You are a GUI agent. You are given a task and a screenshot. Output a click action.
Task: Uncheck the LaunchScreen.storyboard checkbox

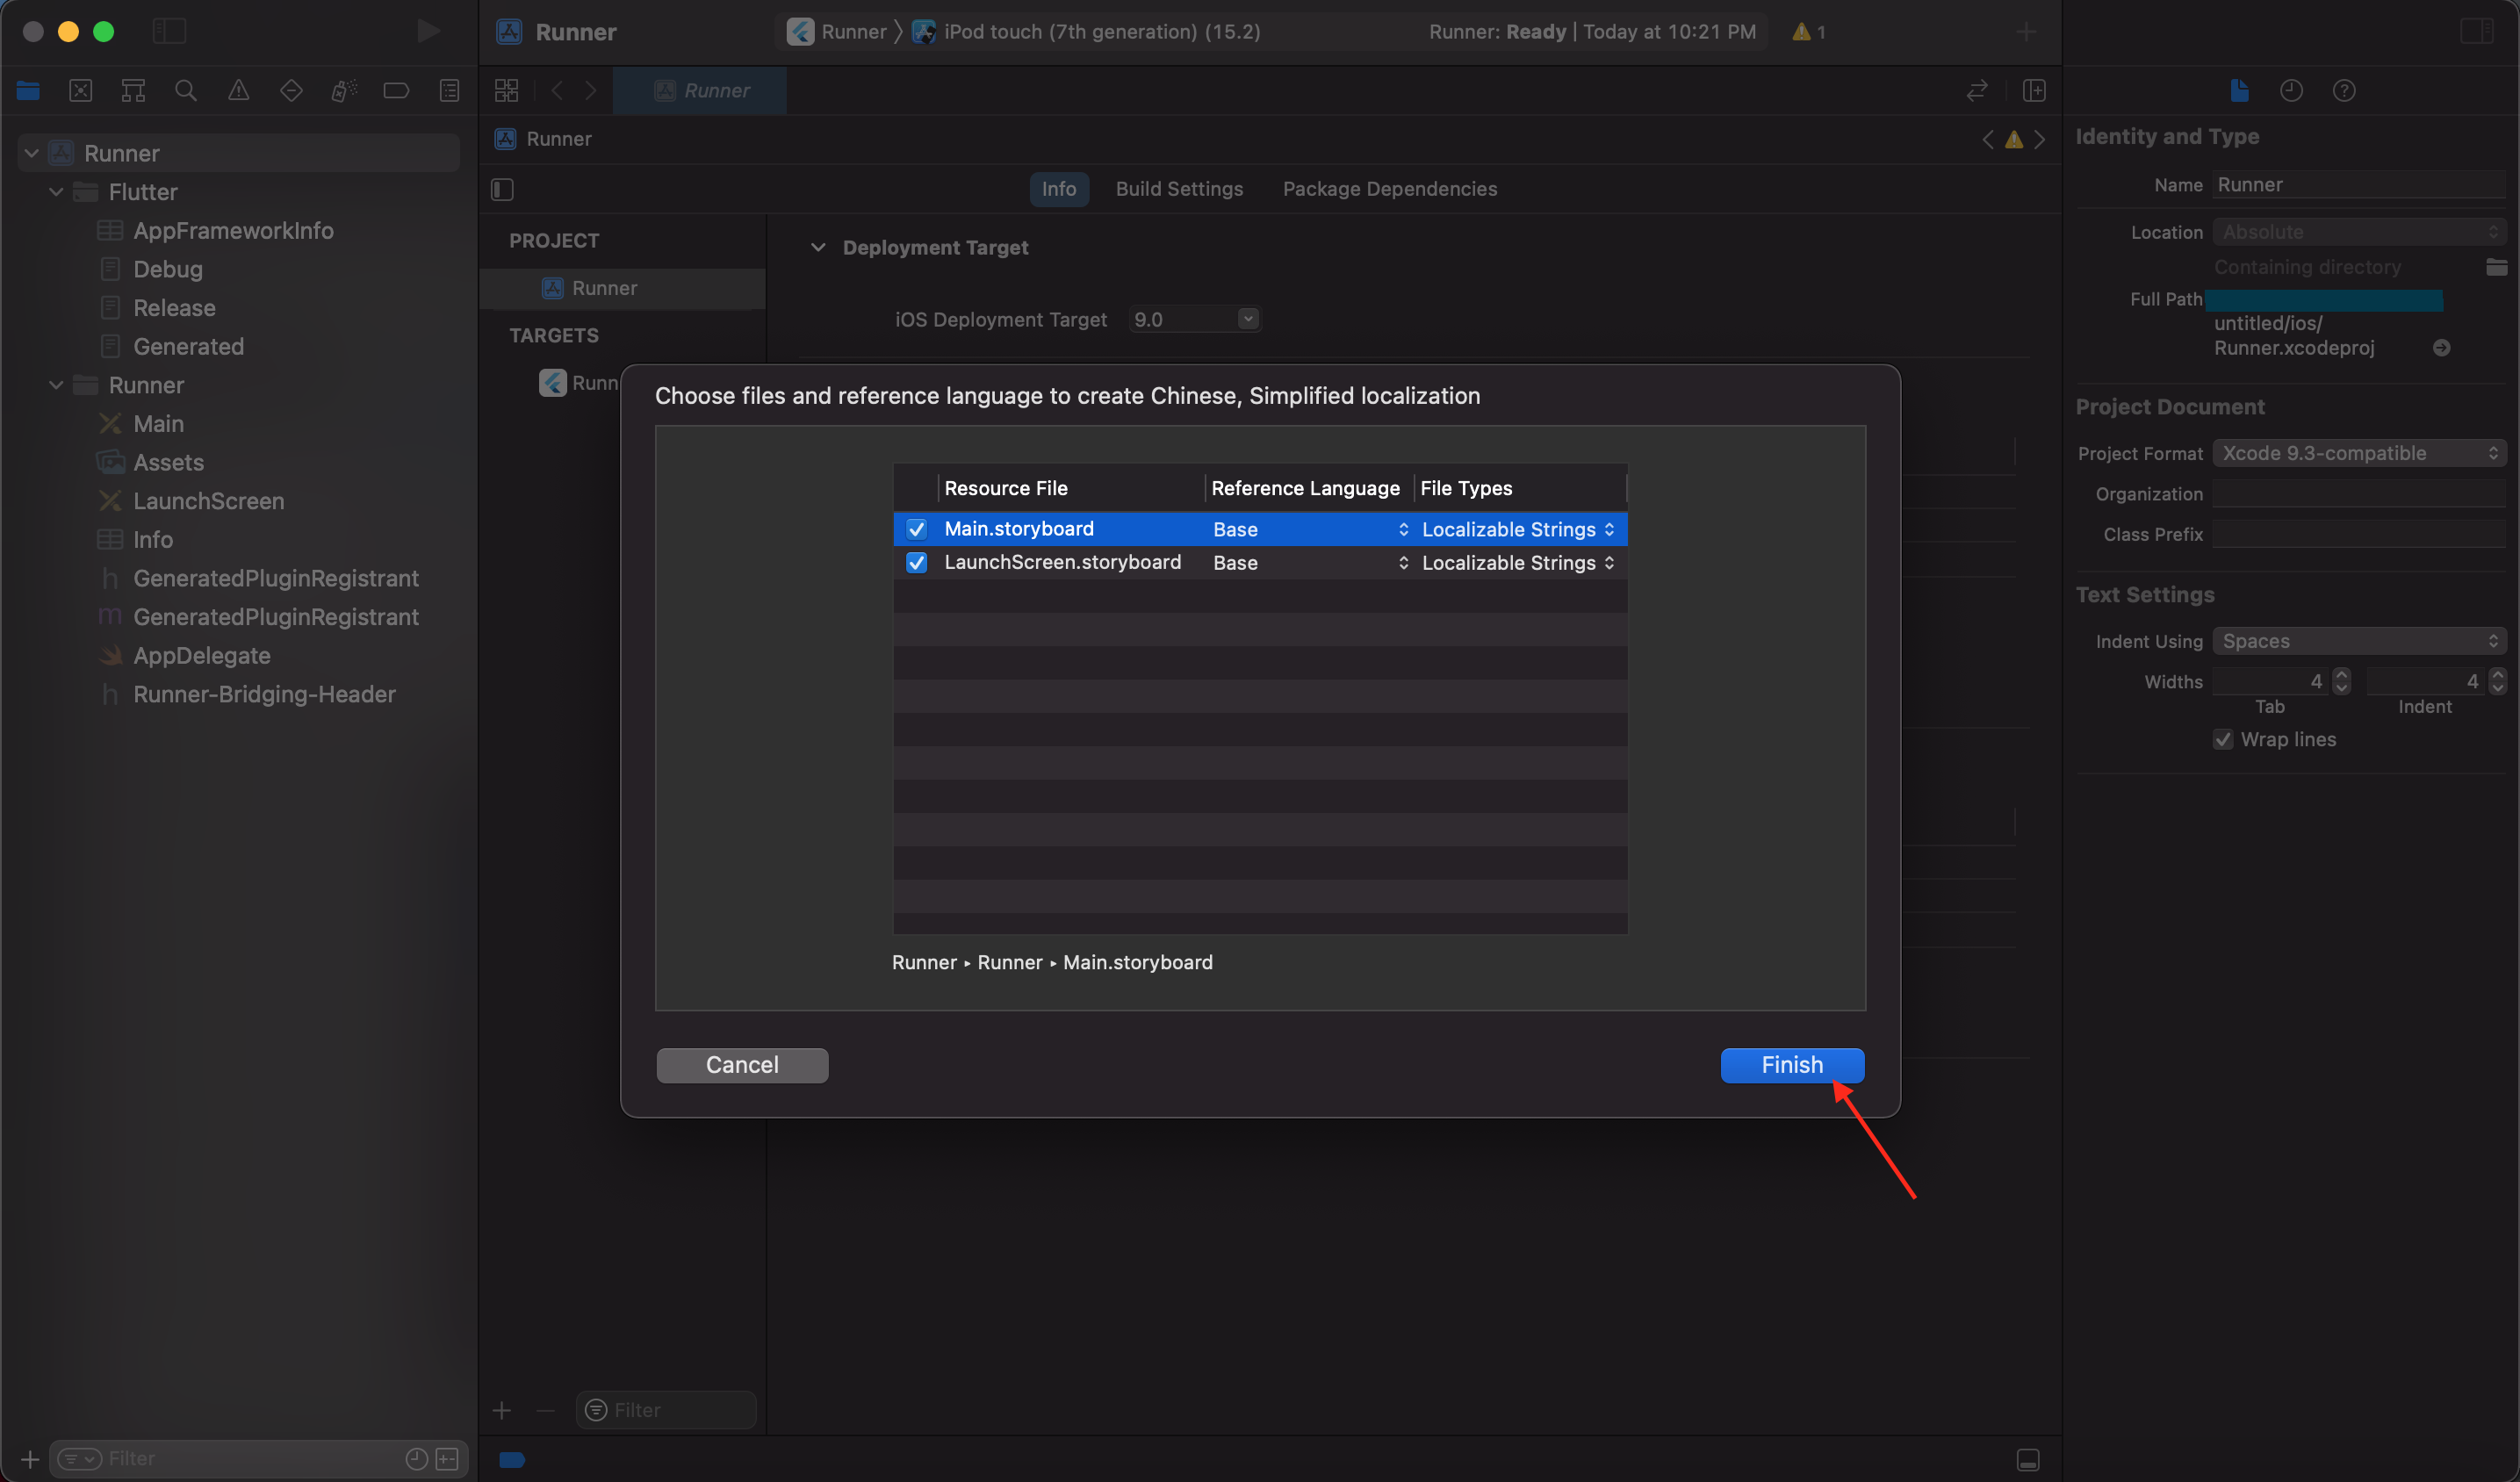[x=916, y=563]
